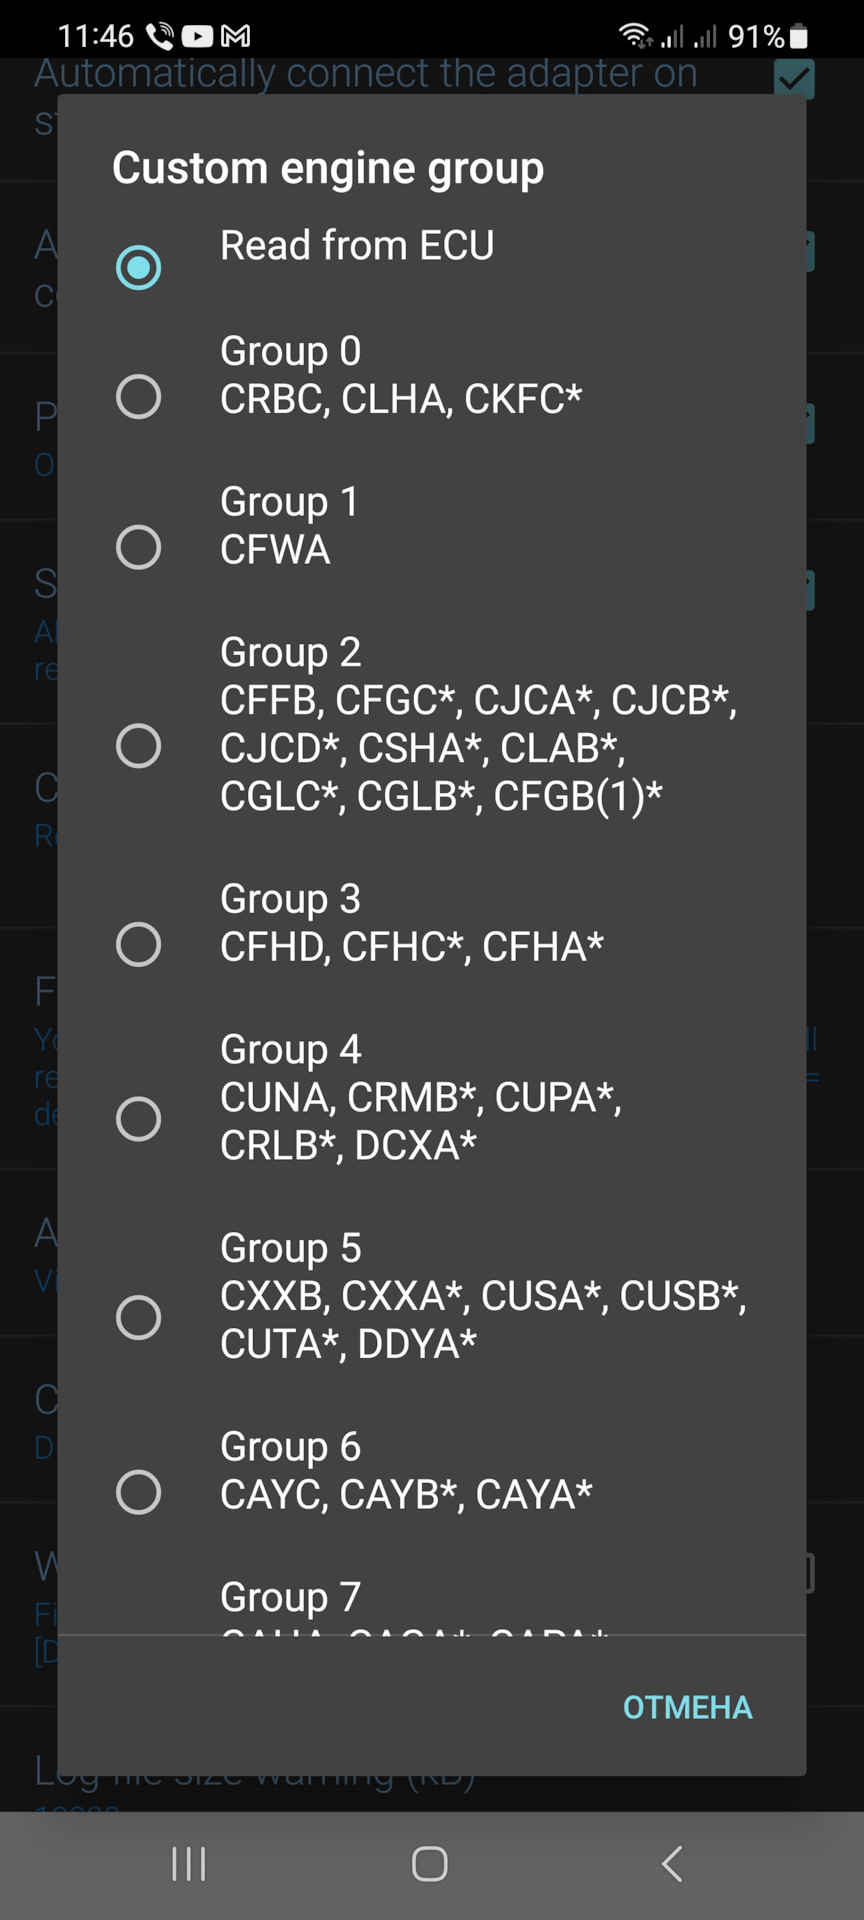Select the Group 7 list entry
The image size is (864, 1920).
(432, 1604)
